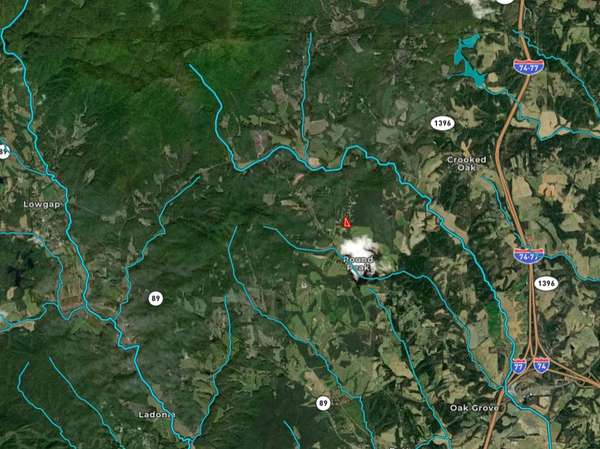Select the Crooked Oak place label
The image size is (600, 449).
[x=466, y=164]
